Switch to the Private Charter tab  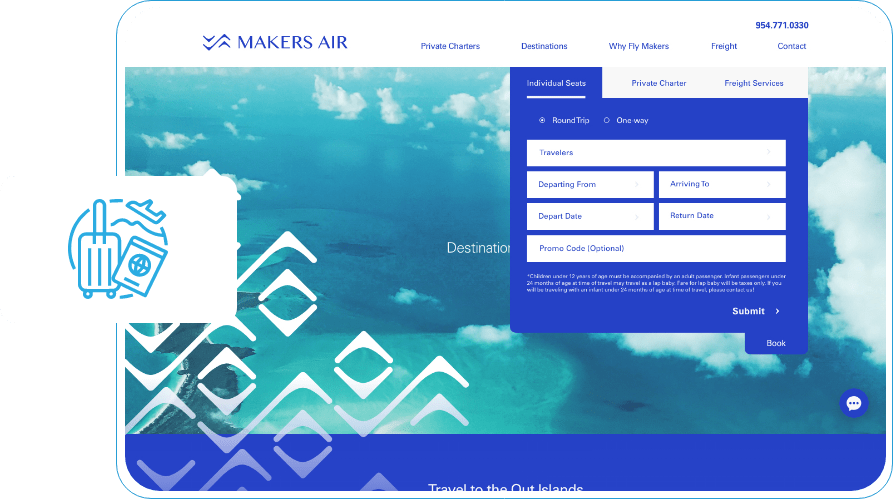coord(658,83)
